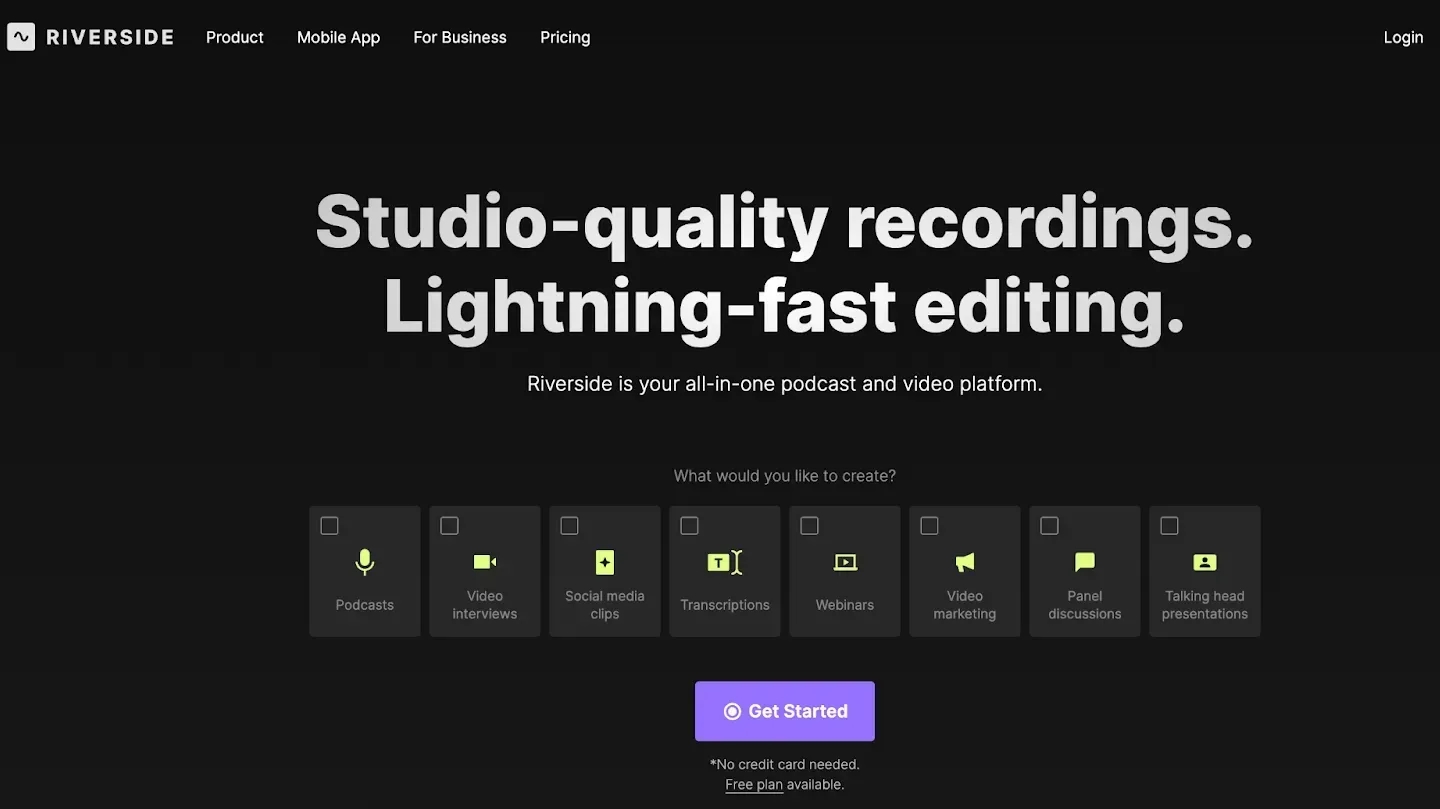
Task: Check the Transcriptions checkbox
Action: (x=690, y=526)
